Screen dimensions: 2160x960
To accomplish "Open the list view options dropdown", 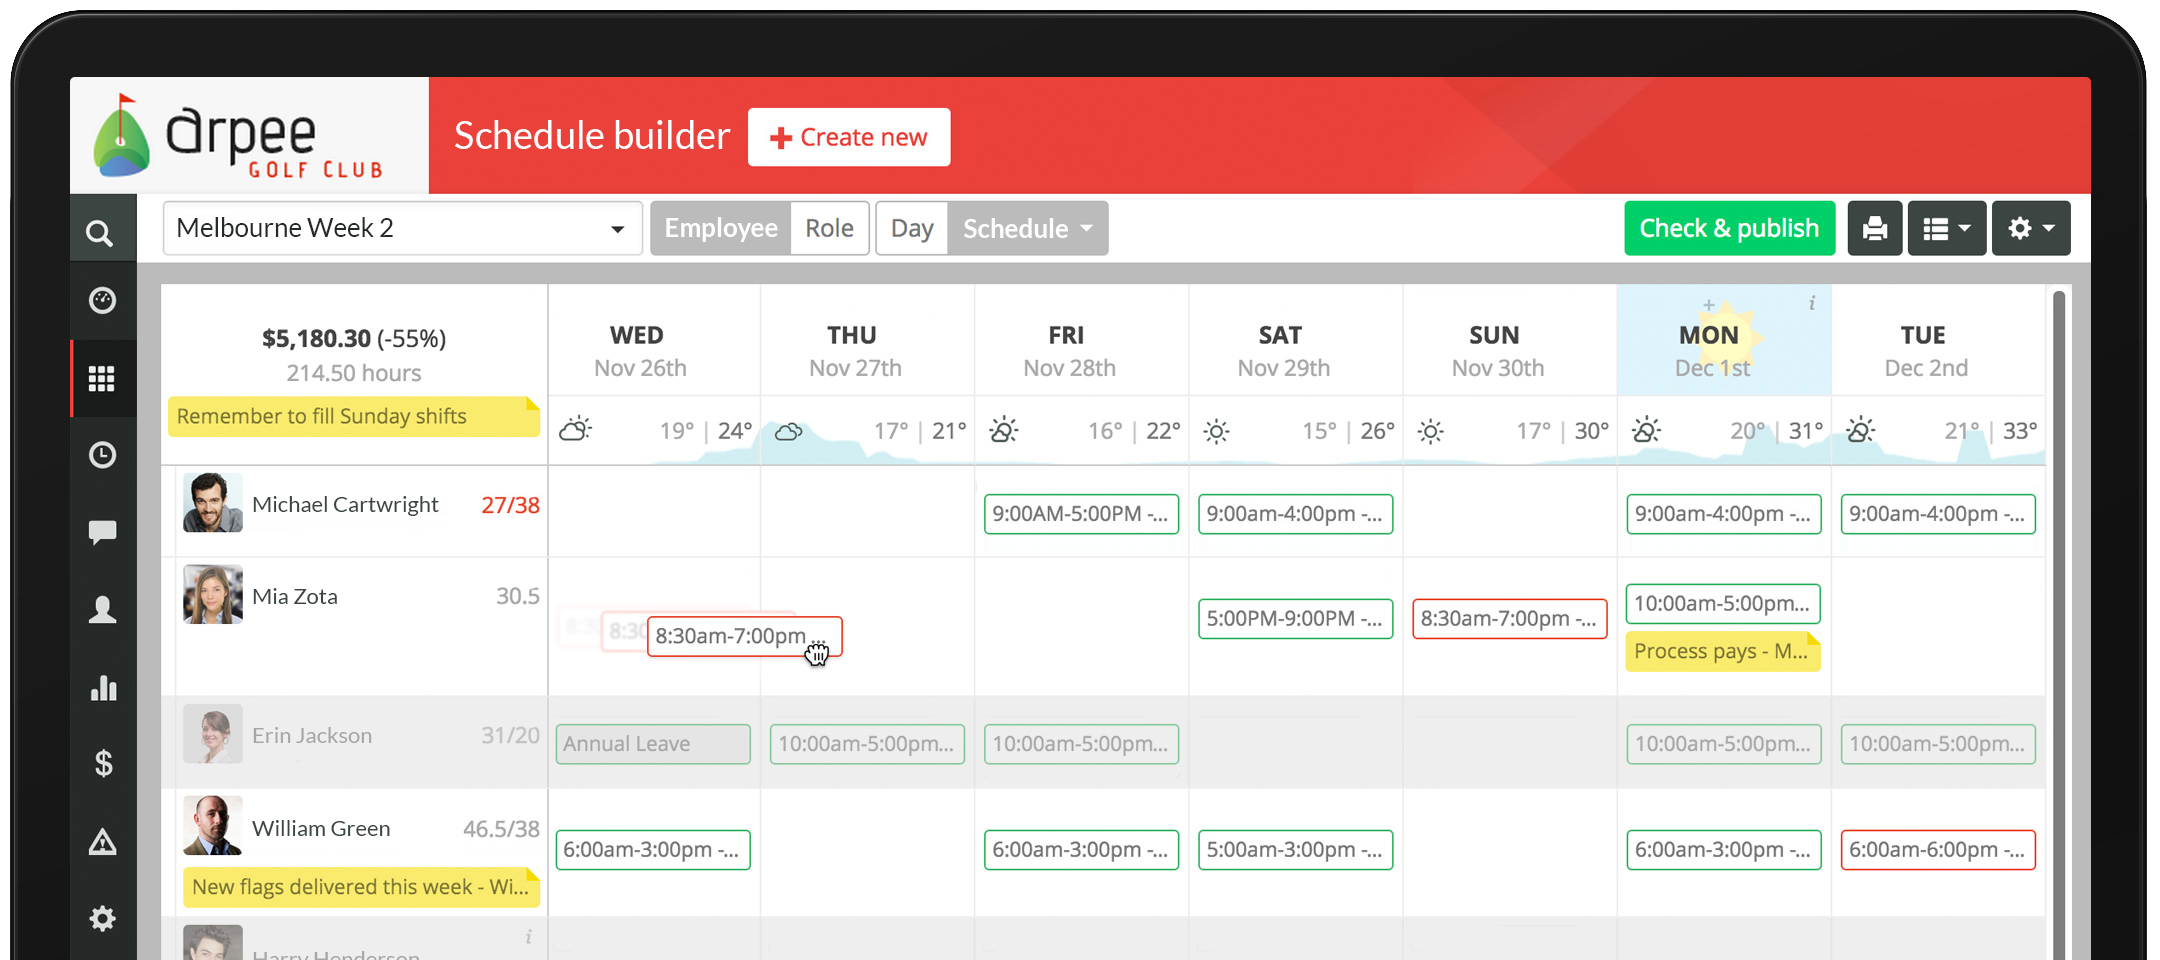I will [x=1947, y=228].
